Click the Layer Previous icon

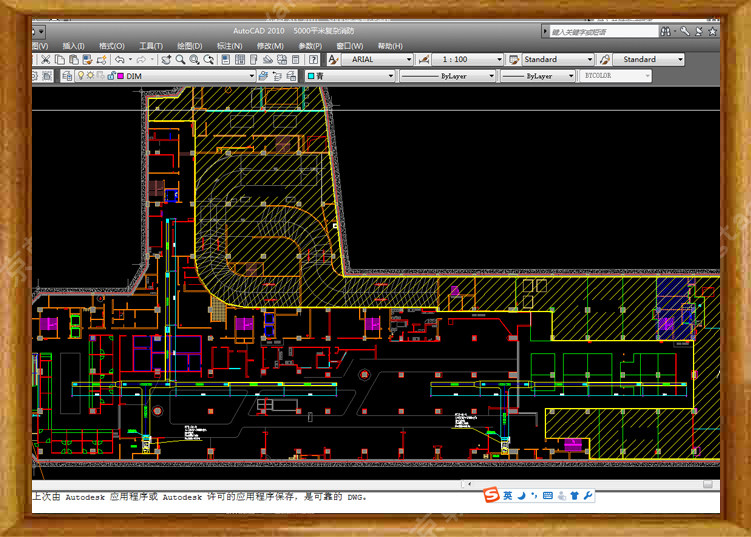277,76
